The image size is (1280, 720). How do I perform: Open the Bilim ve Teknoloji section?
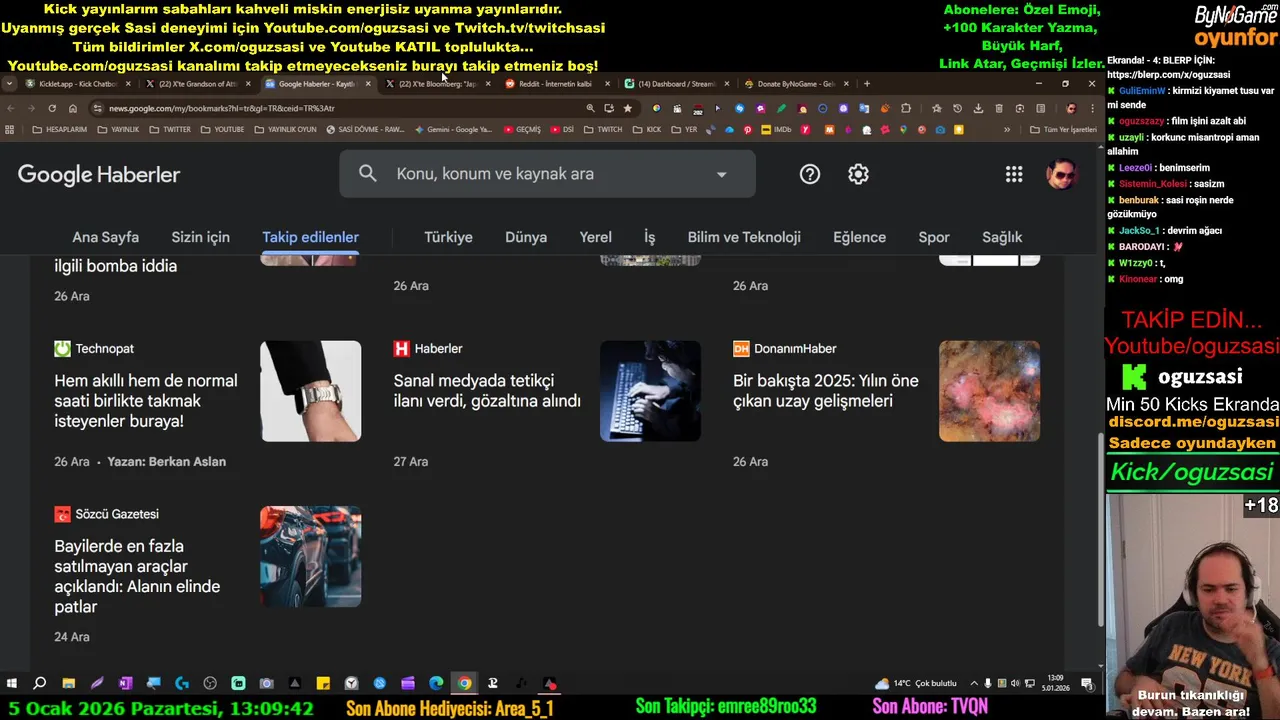coord(744,237)
